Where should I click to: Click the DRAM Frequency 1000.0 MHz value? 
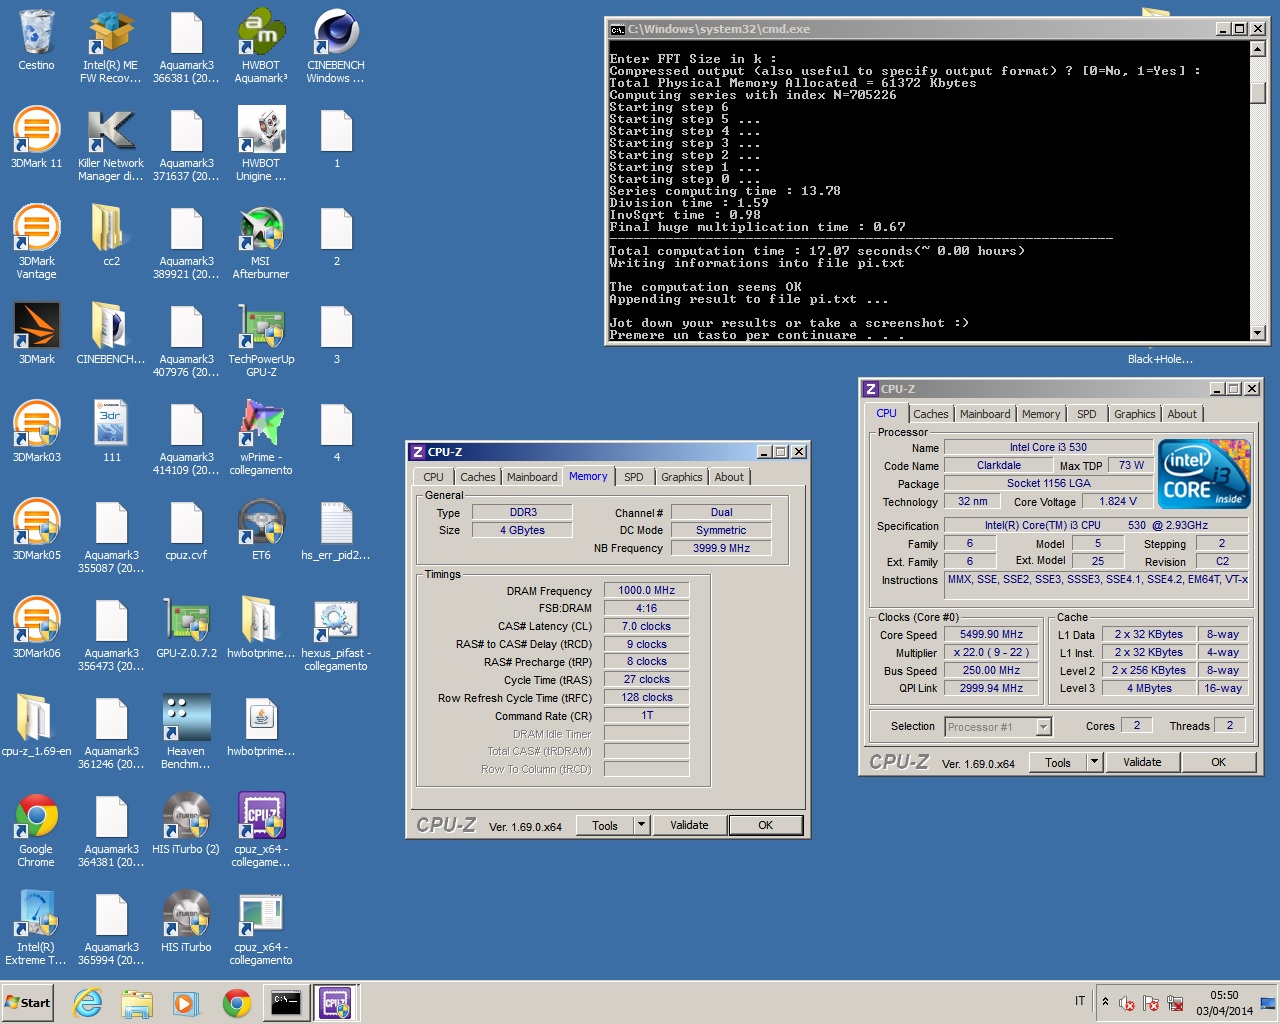(646, 590)
